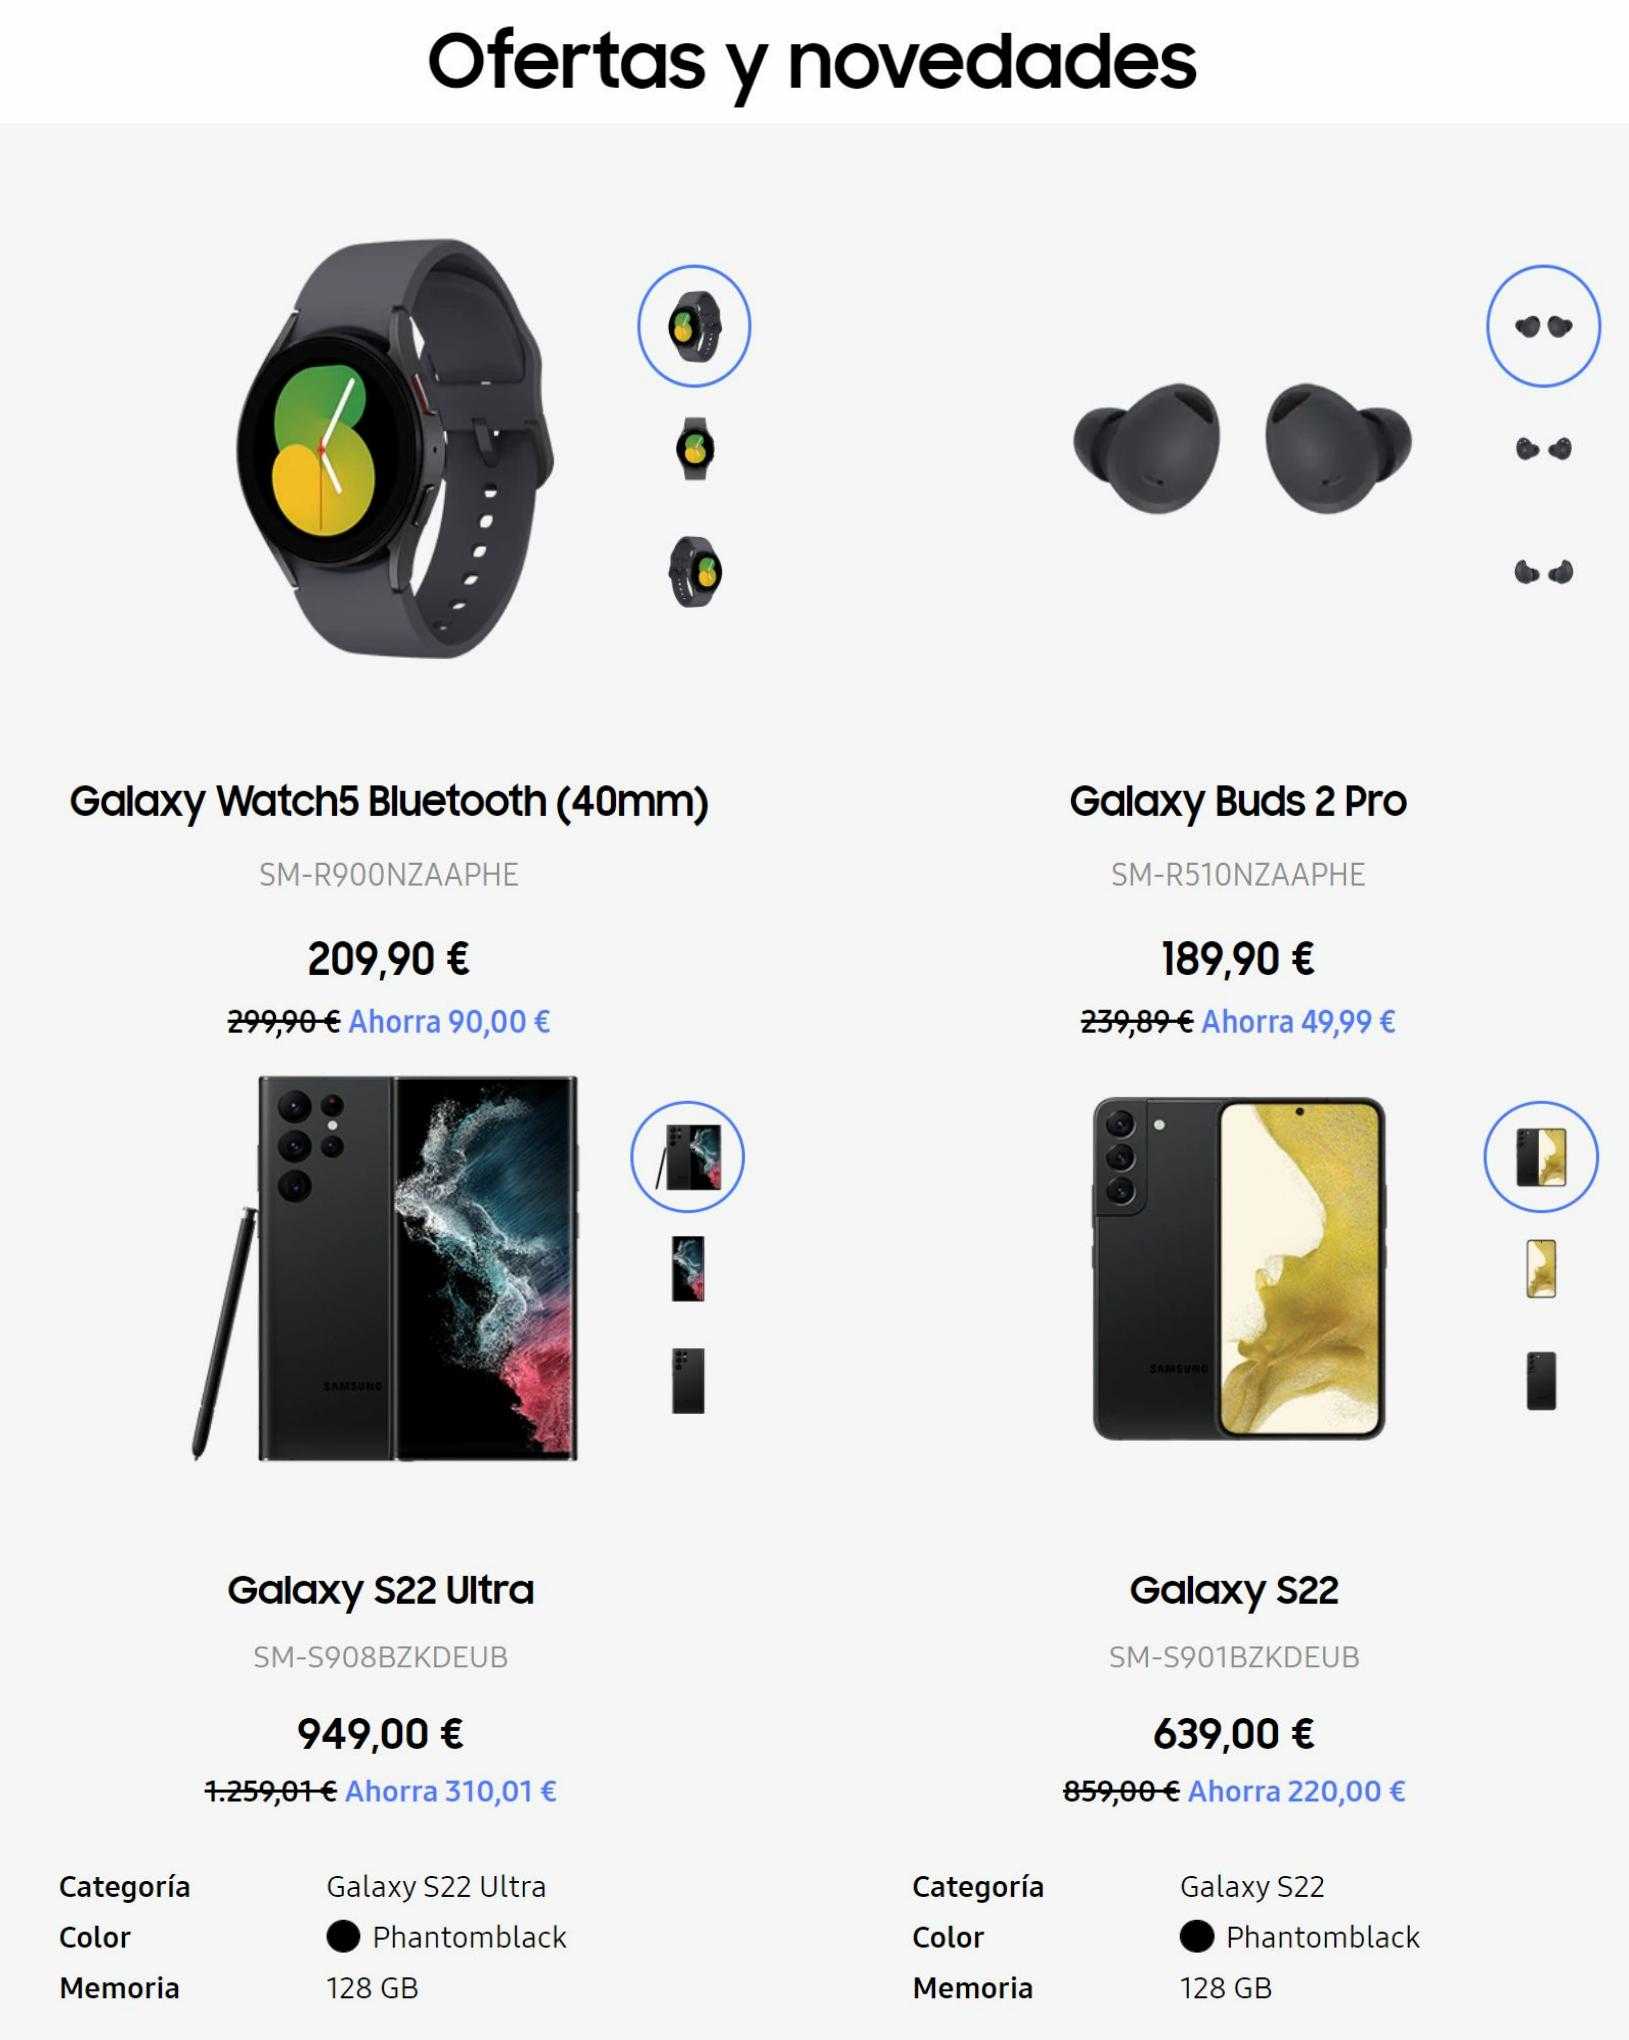Screen dimensions: 1629x2040
Task: Open the Galaxy Buds 2 Pro product title
Action: (1238, 802)
